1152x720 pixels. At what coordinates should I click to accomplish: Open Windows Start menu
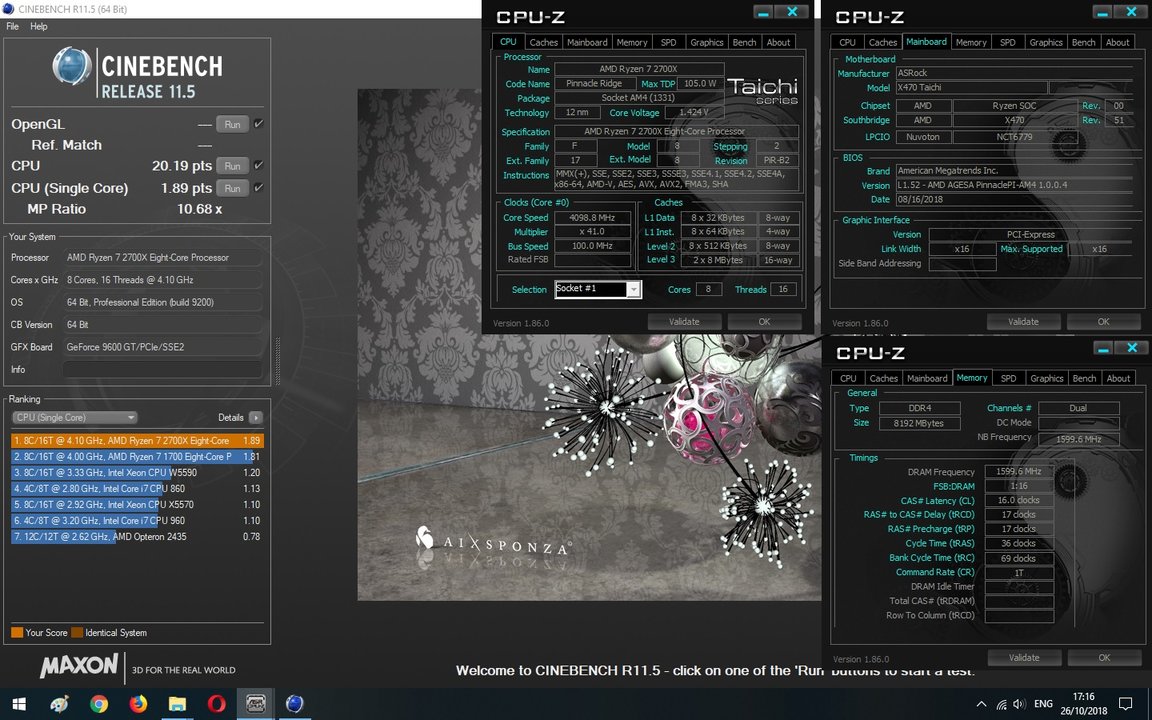click(19, 704)
